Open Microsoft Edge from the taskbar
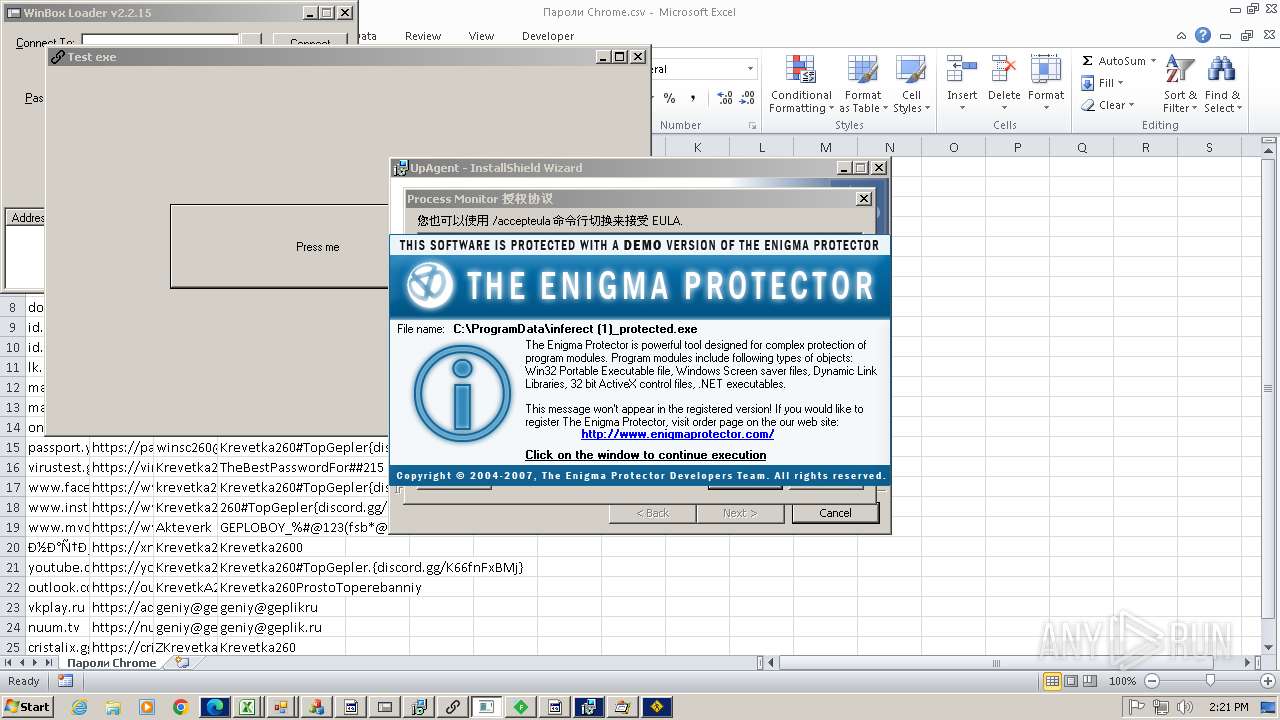This screenshot has width=1280, height=720. pos(215,707)
